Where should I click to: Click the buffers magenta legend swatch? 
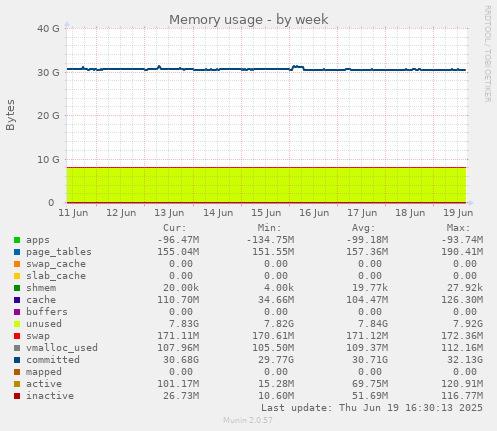coord(17,312)
